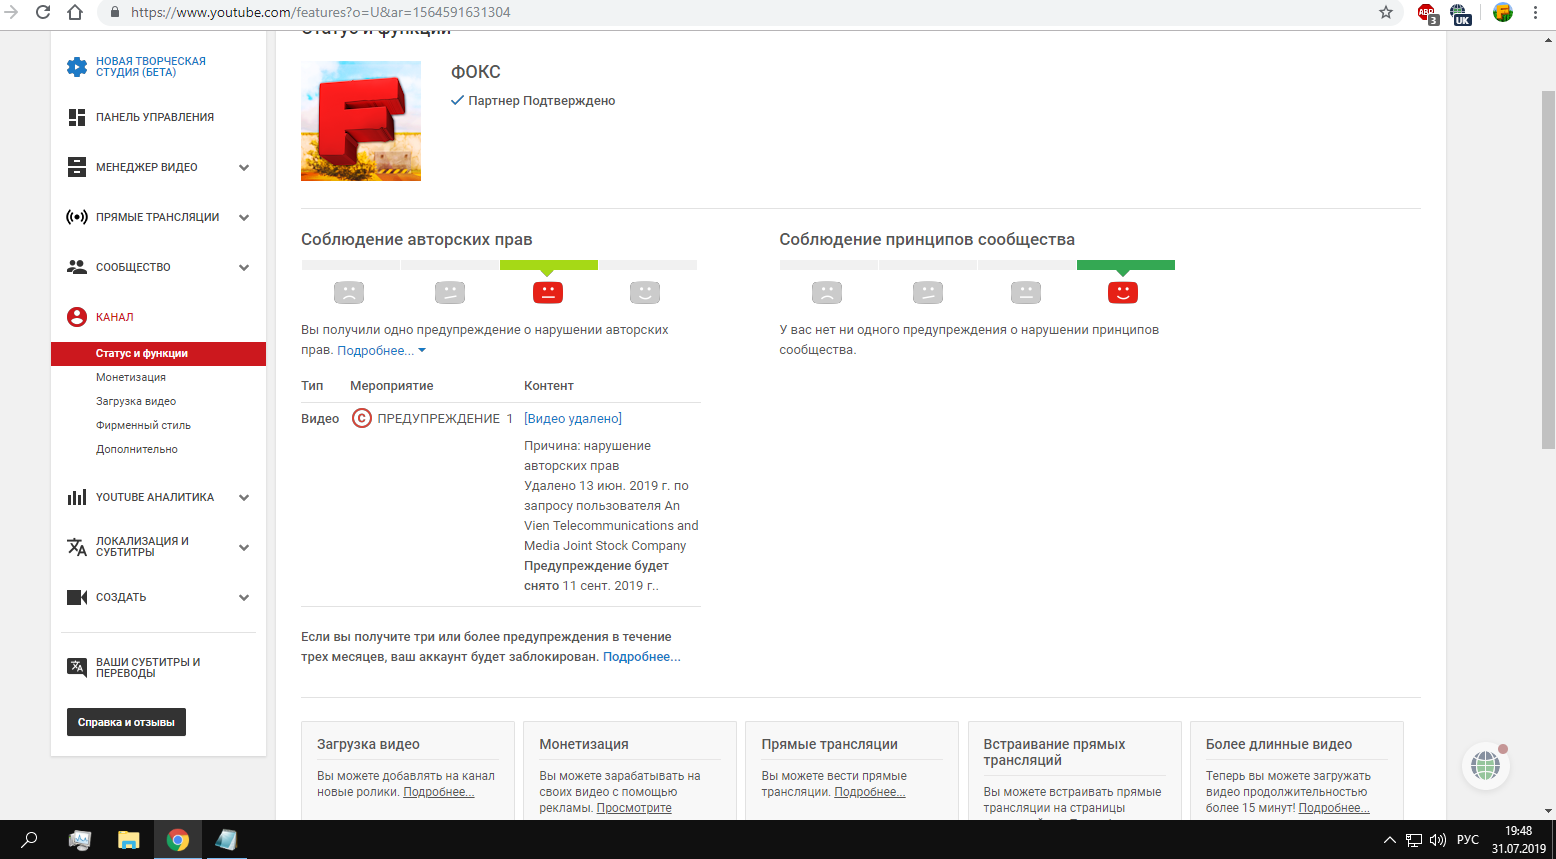Image resolution: width=1556 pixels, height=859 pixels.
Task: Click the СООБЩЕСТВО people icon
Action: tap(77, 267)
